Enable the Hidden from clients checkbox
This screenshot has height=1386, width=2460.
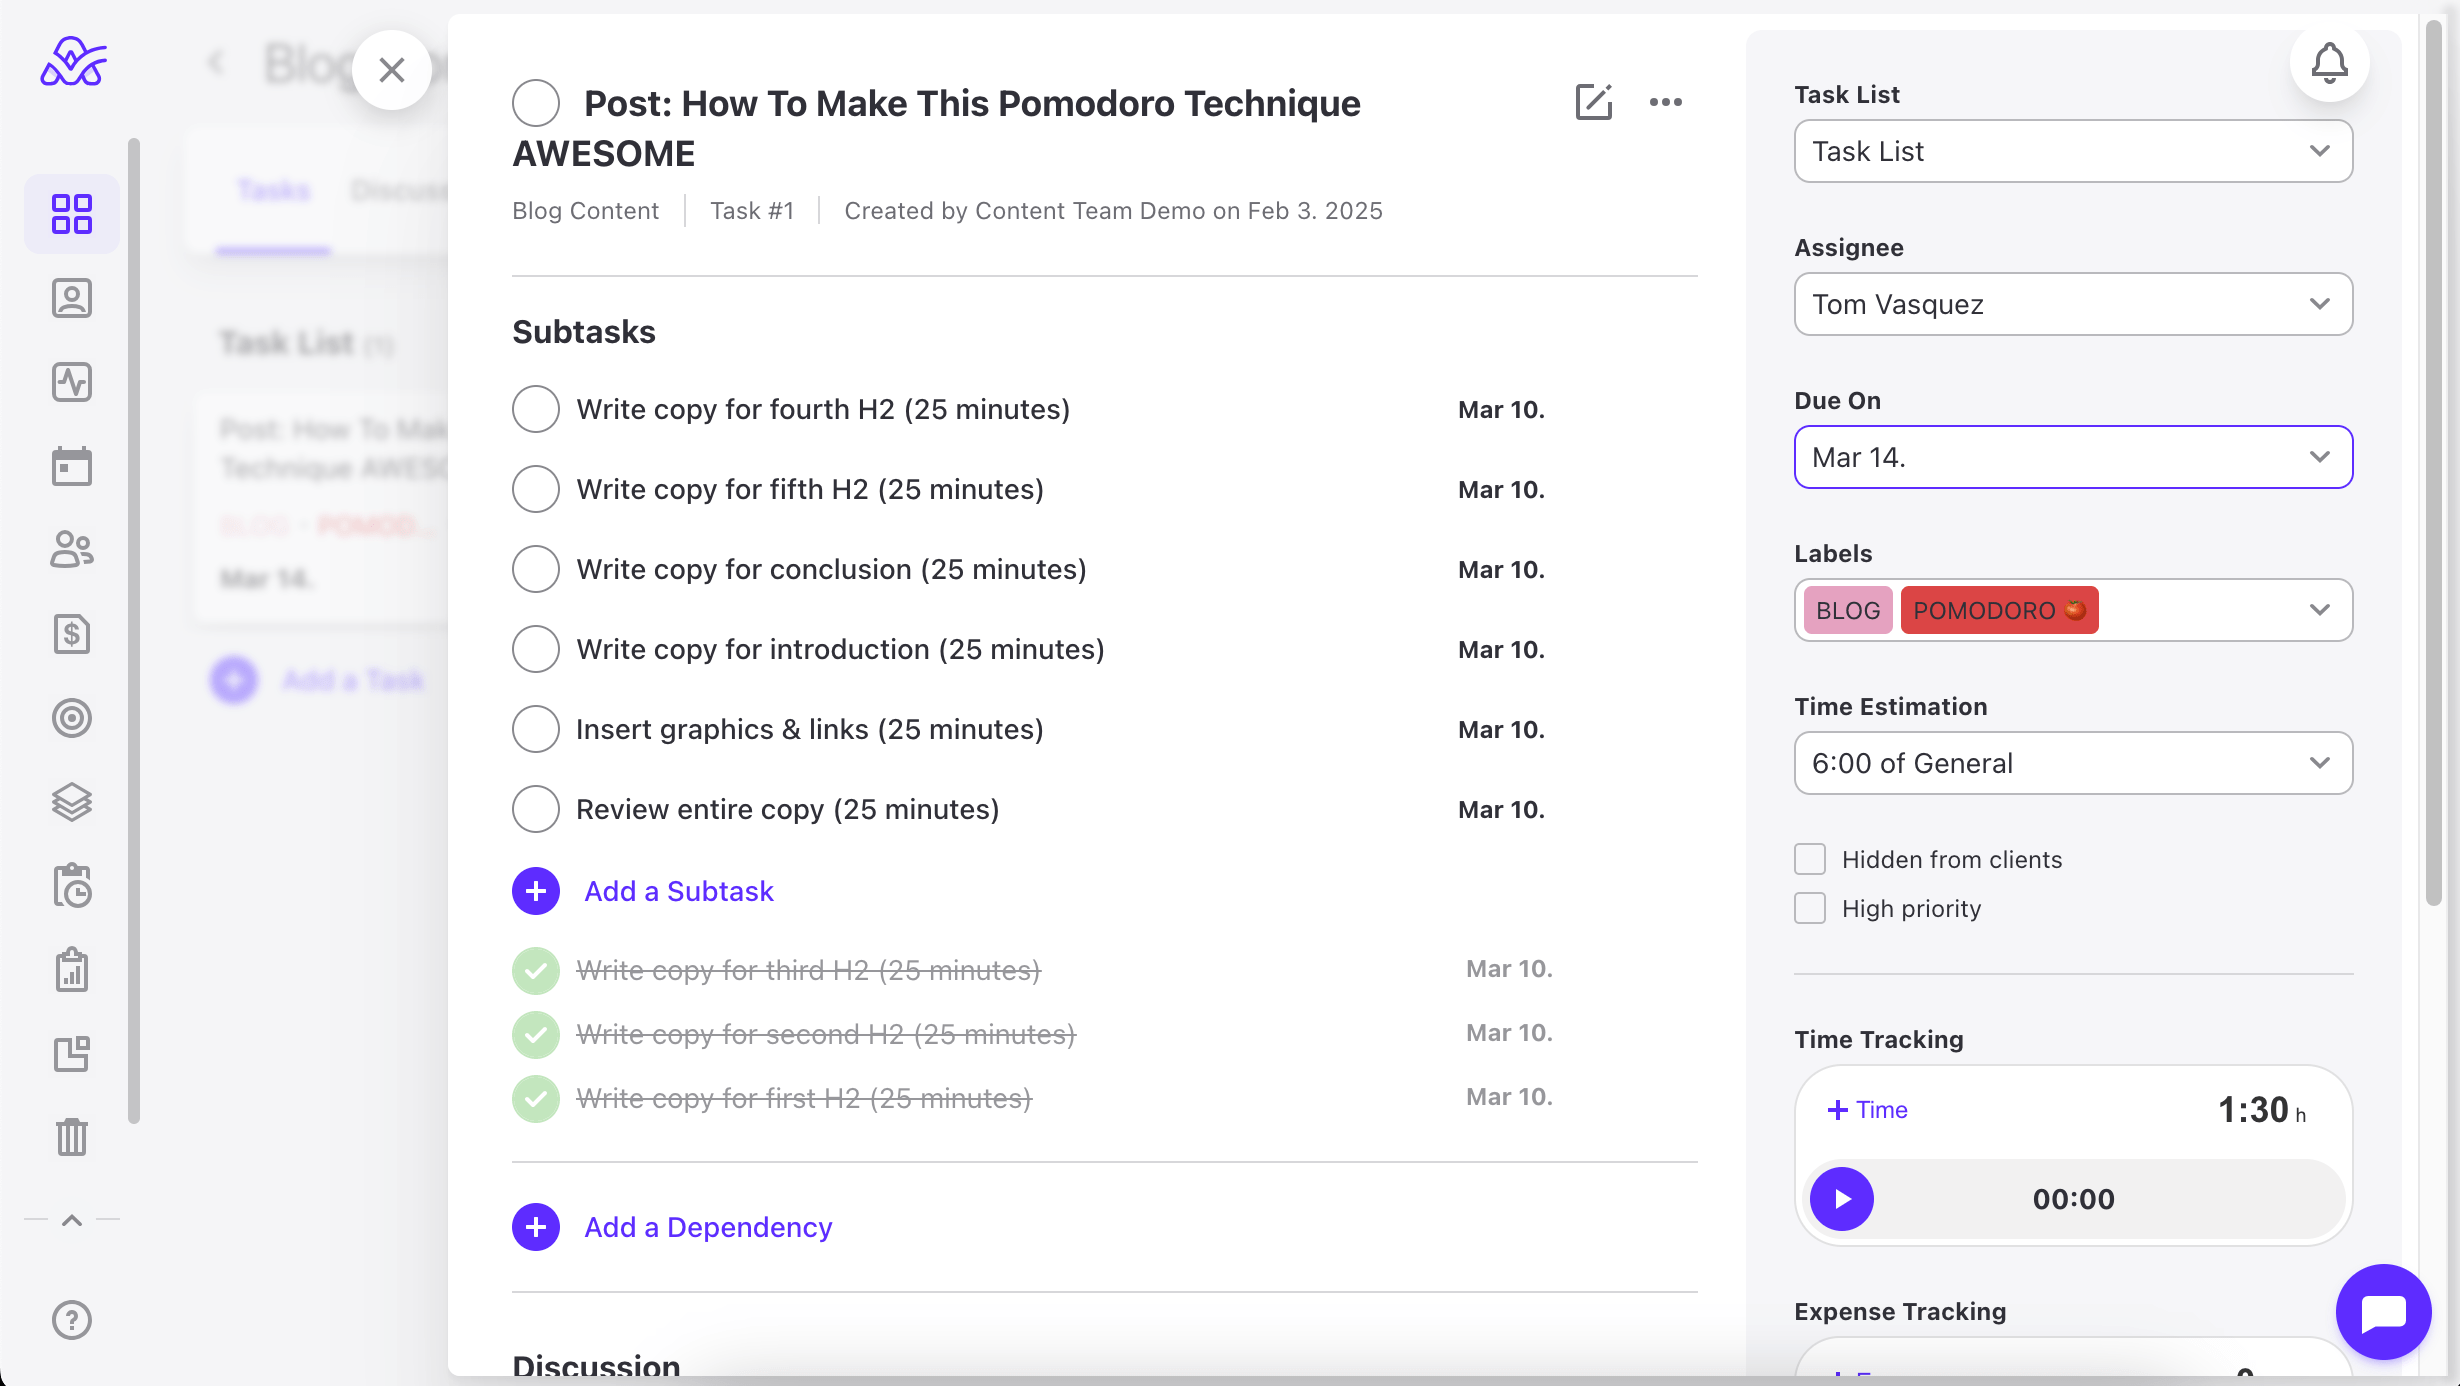coord(1810,859)
